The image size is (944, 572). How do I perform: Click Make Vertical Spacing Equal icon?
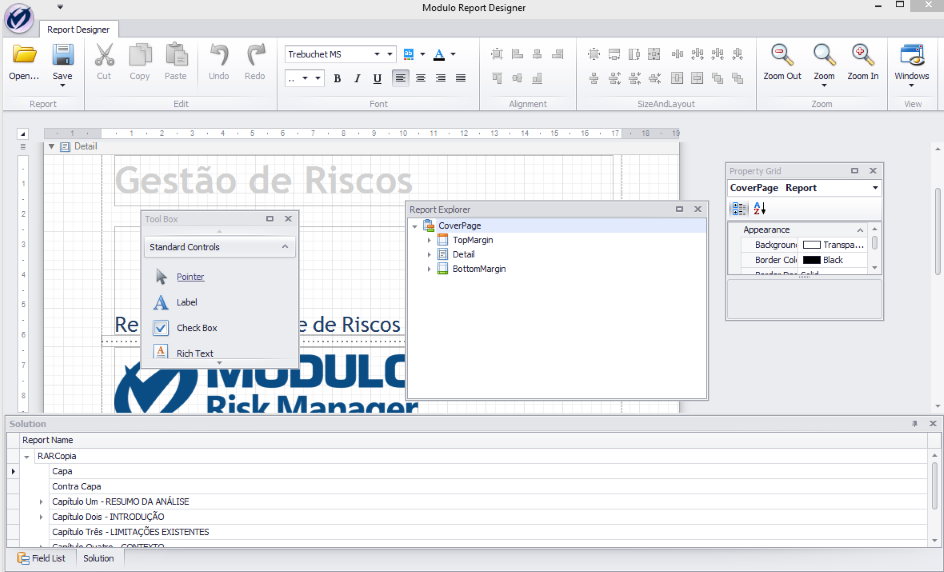594,78
